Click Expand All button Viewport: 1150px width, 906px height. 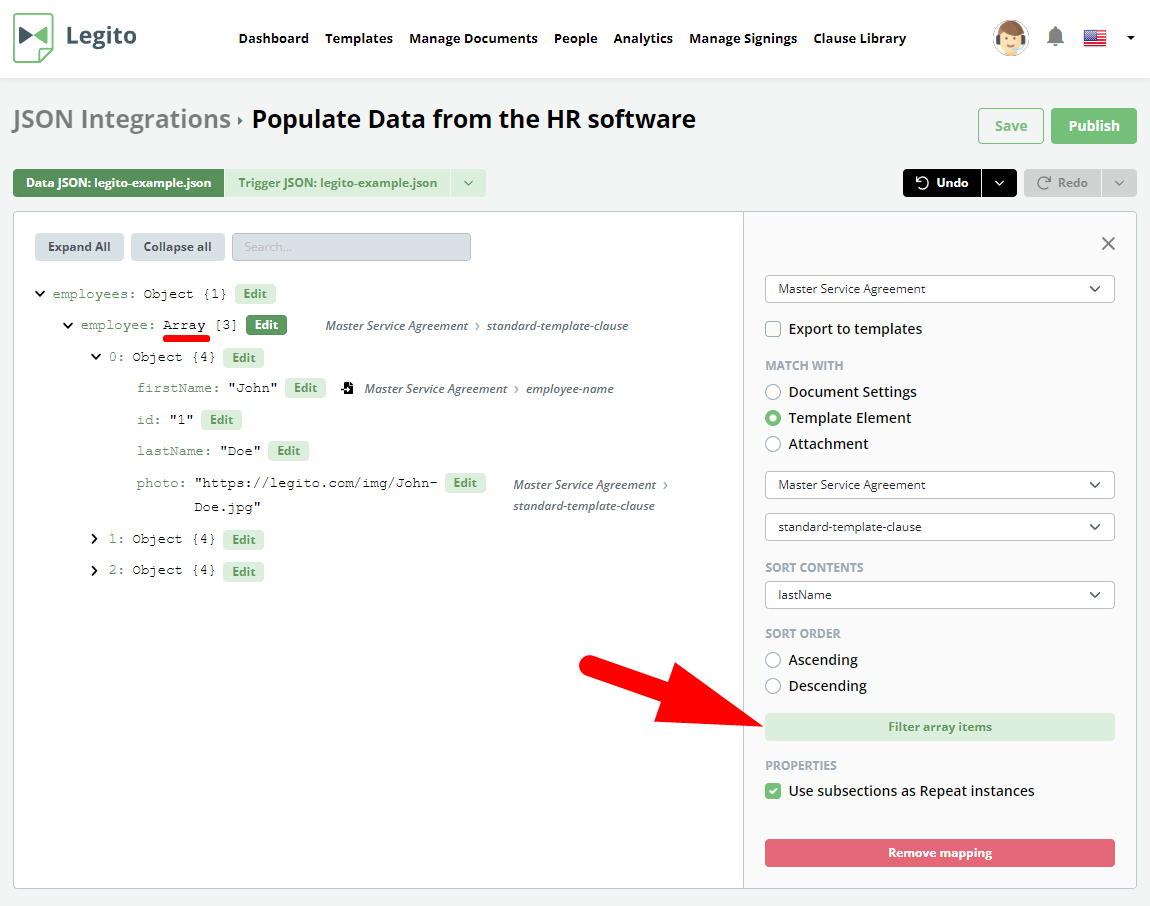click(79, 246)
